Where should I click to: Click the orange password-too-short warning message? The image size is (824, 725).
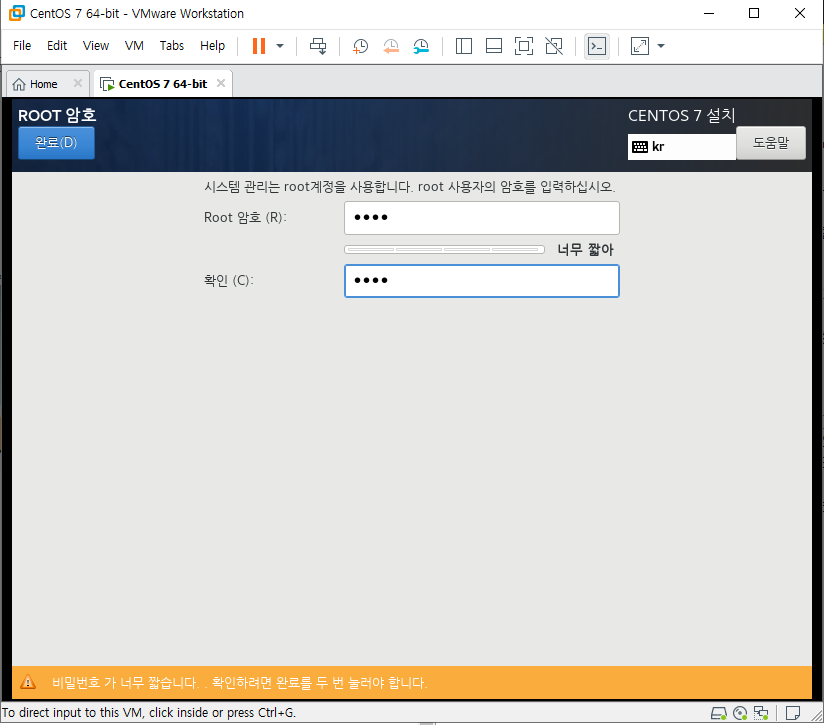[x=240, y=682]
